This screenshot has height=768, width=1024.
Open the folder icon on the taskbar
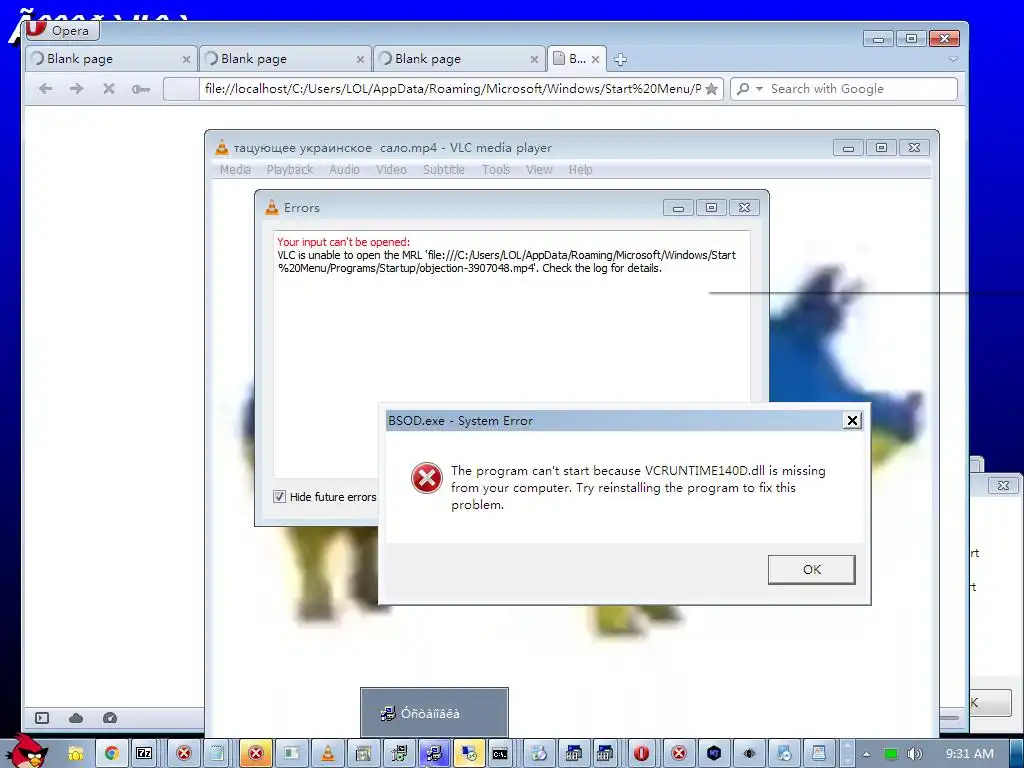pyautogui.click(x=76, y=754)
